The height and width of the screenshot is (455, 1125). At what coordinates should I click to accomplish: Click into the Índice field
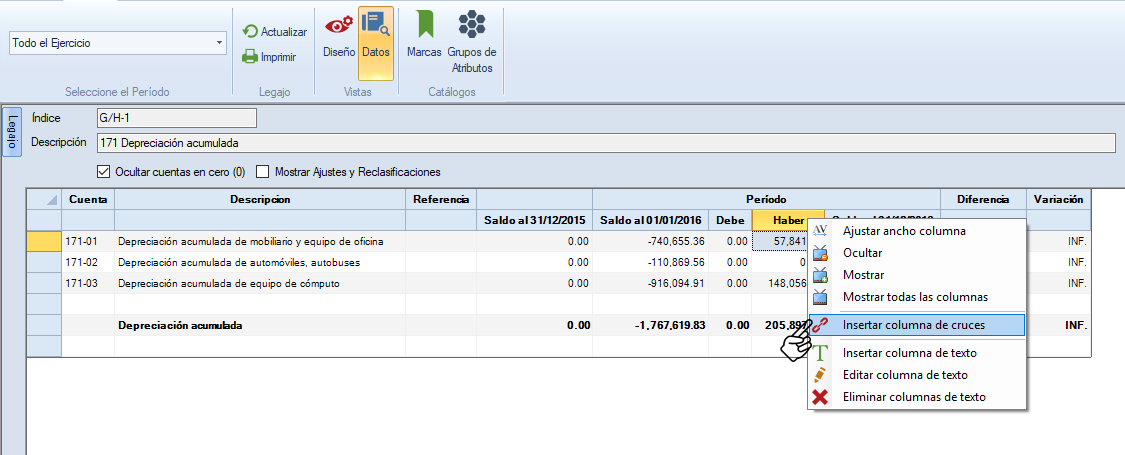point(176,118)
